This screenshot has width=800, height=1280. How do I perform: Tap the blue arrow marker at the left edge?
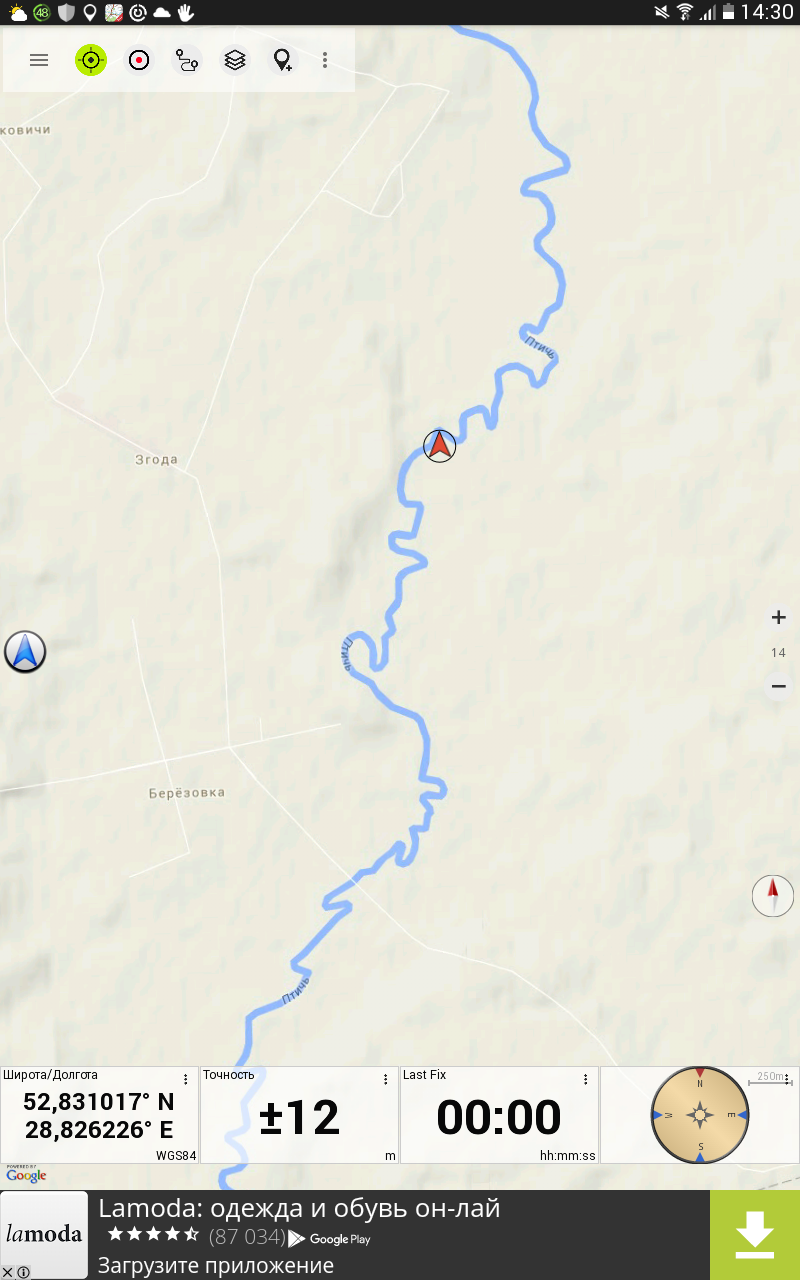(x=25, y=651)
